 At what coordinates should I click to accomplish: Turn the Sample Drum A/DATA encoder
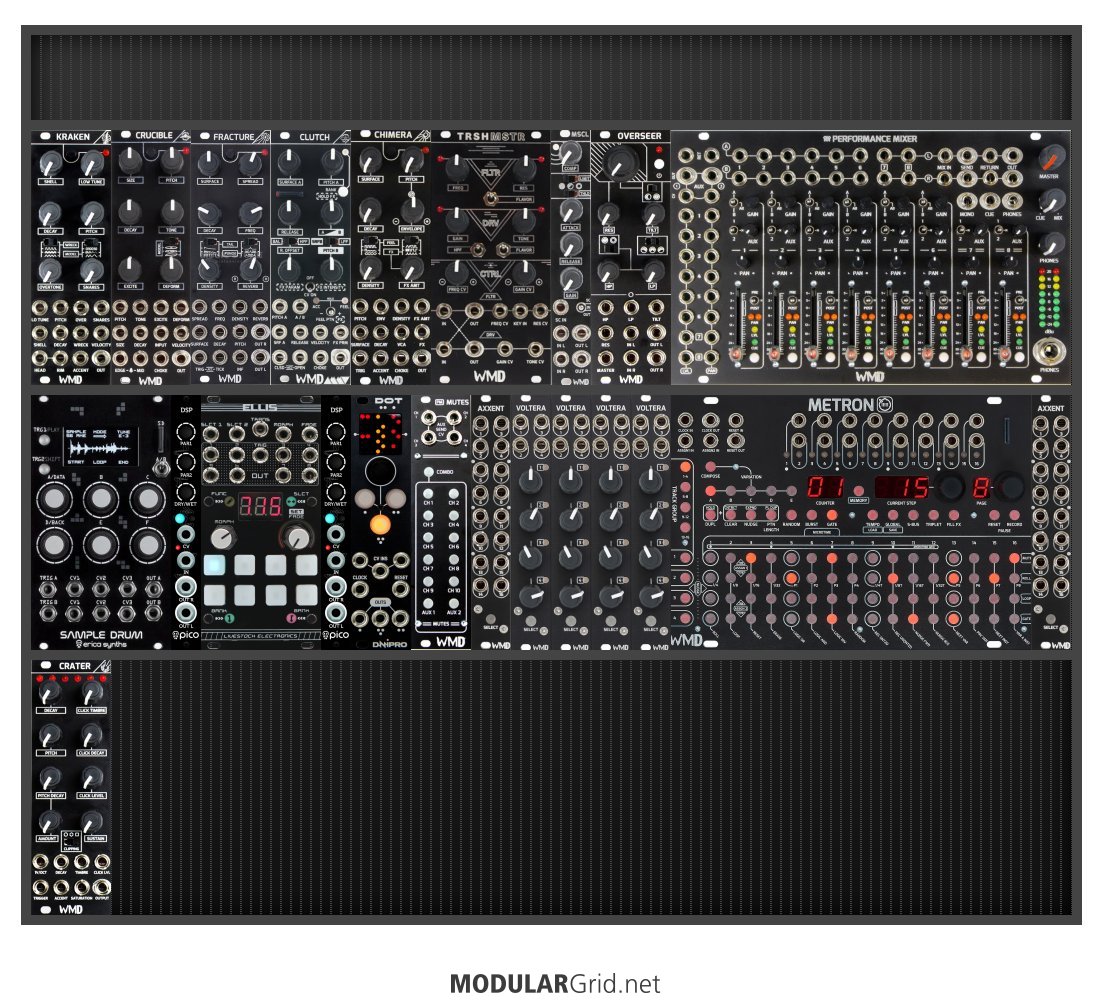pyautogui.click(x=55, y=500)
